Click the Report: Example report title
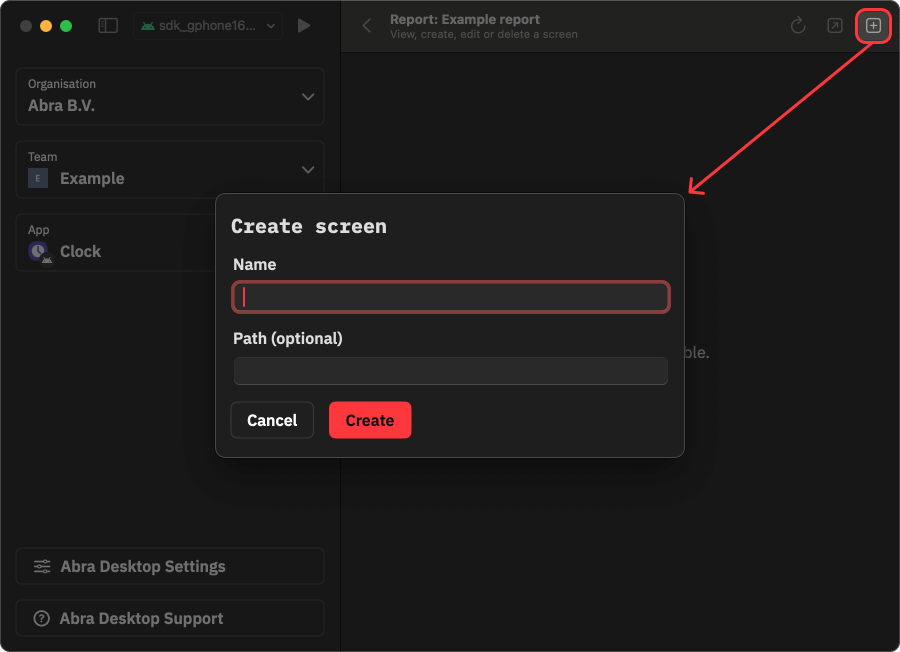The image size is (900, 652). [464, 20]
